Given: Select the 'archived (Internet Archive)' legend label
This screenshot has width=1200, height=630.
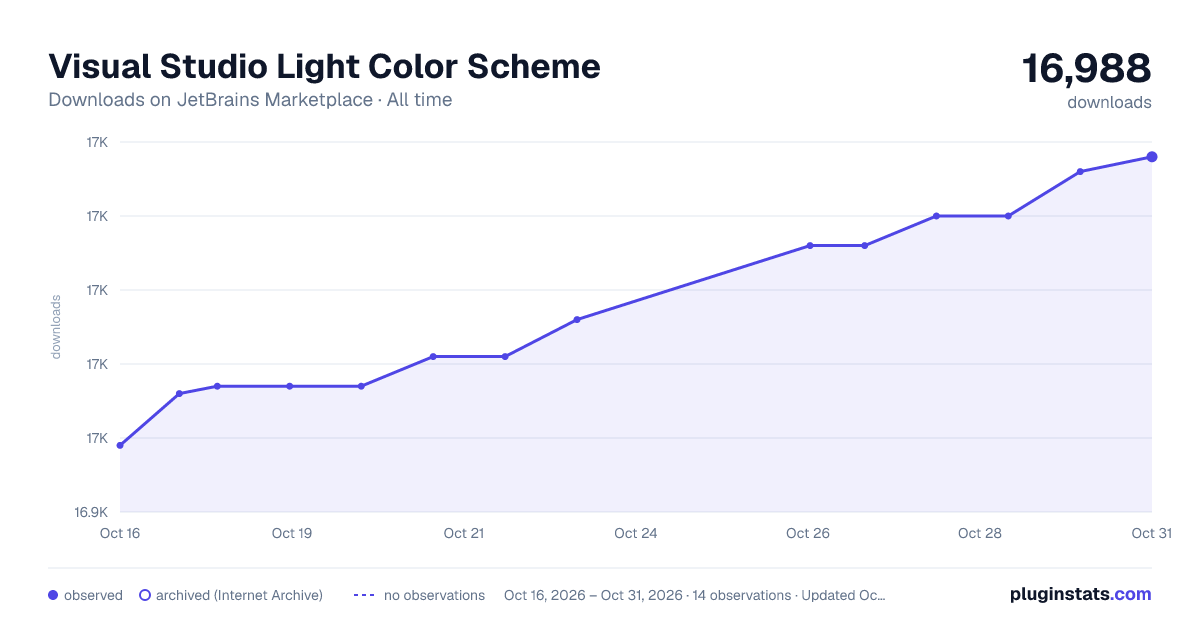Looking at the screenshot, I should pyautogui.click(x=239, y=595).
